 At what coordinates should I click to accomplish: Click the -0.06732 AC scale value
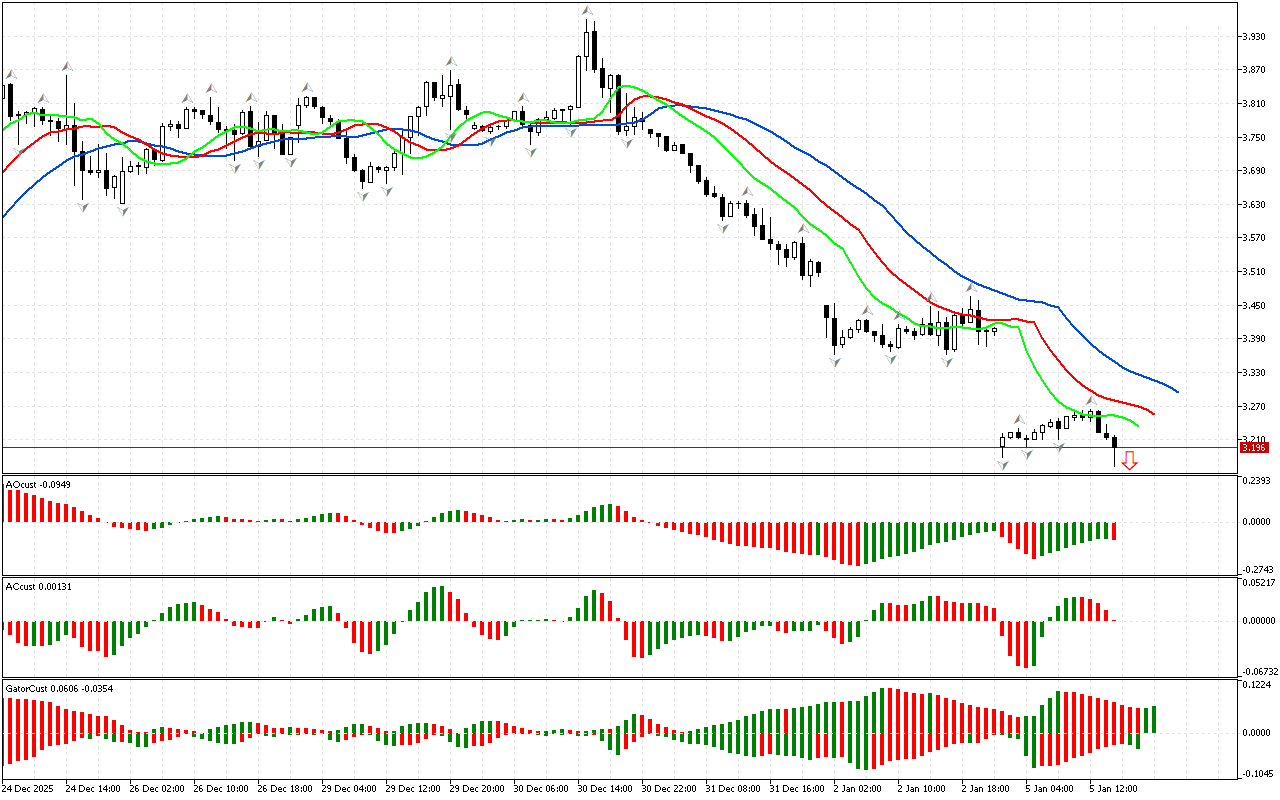[x=1256, y=672]
